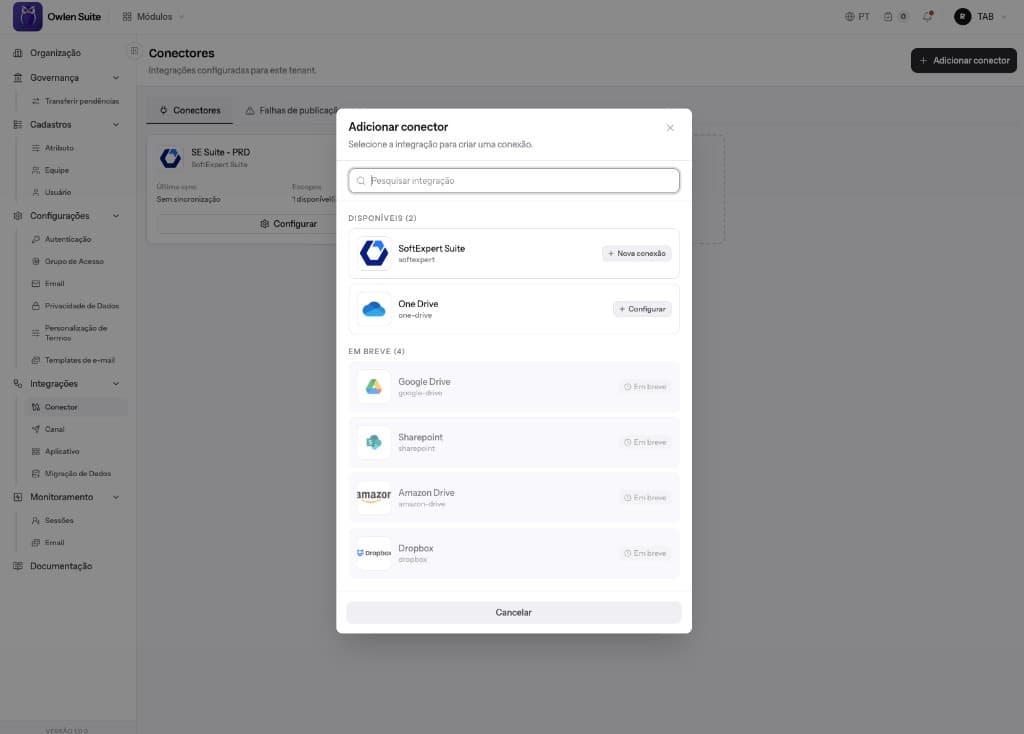
Task: Click the user avatar circle
Action: [x=962, y=16]
